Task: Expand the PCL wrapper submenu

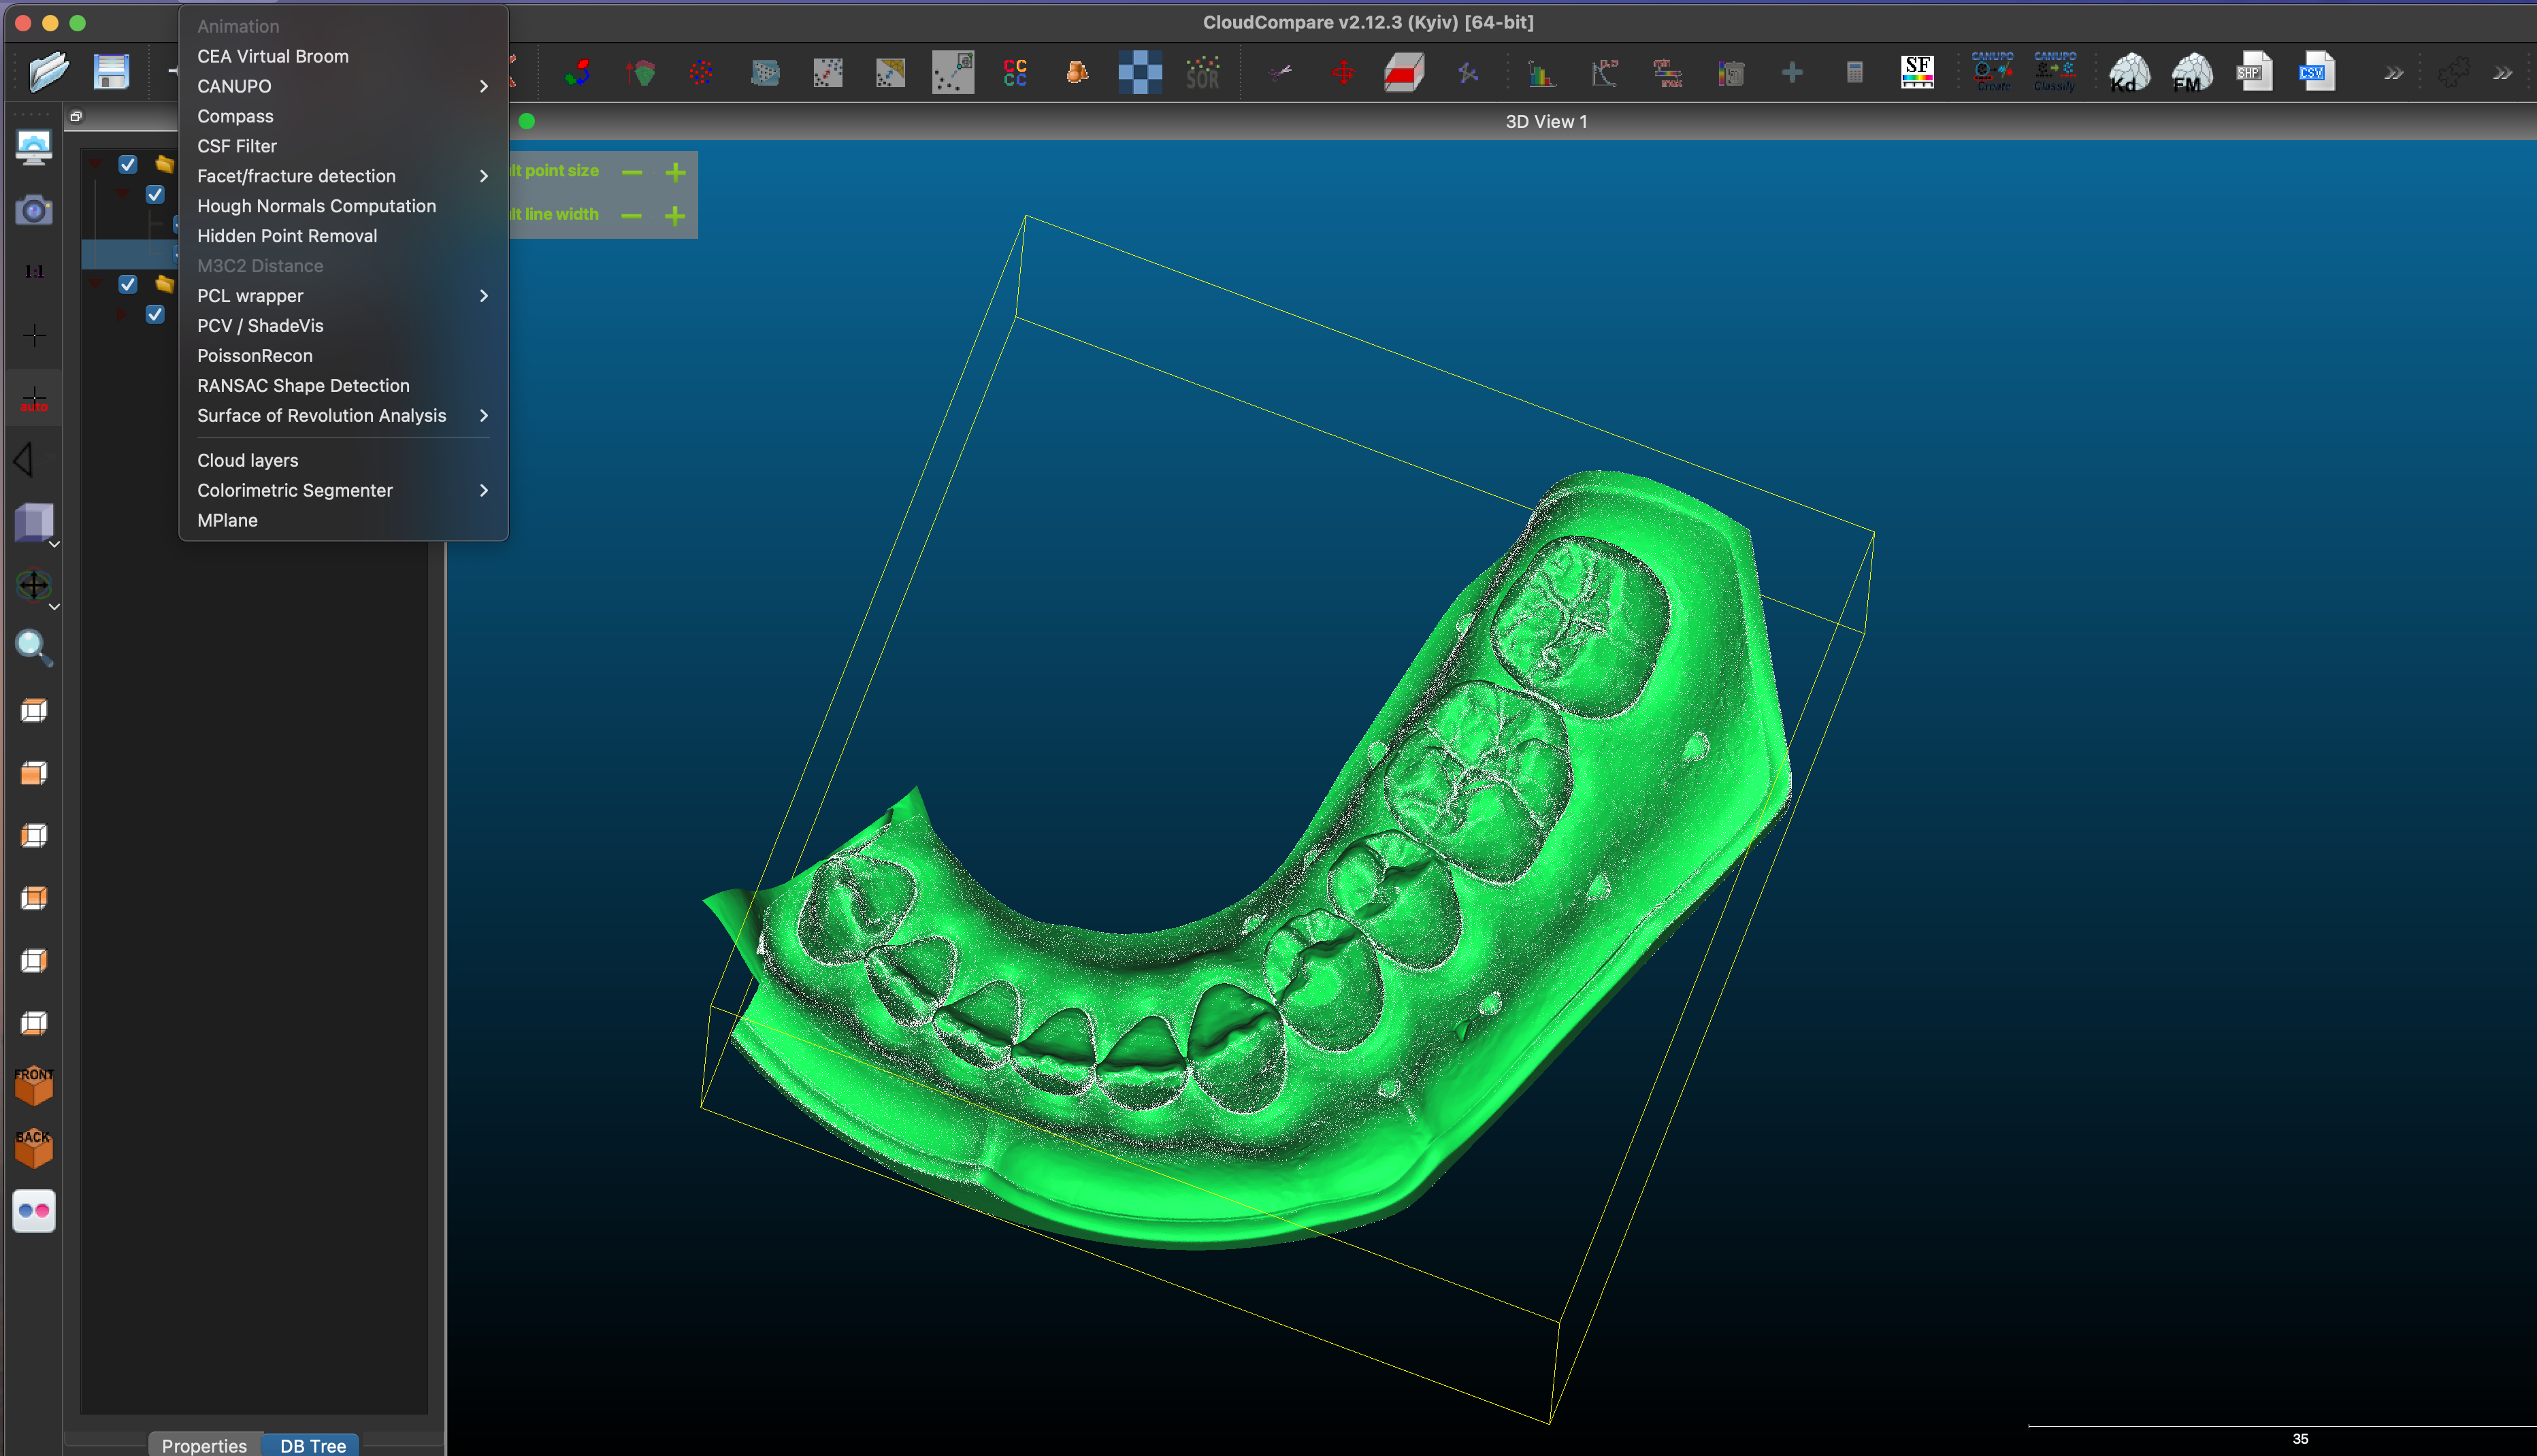Action: pyautogui.click(x=486, y=295)
